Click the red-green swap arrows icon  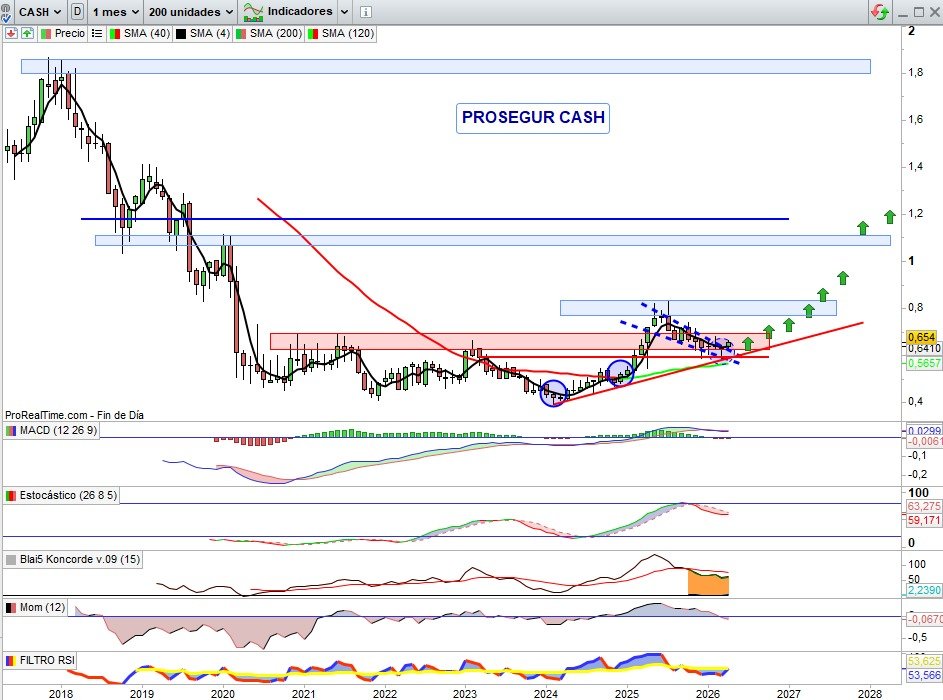tap(879, 11)
